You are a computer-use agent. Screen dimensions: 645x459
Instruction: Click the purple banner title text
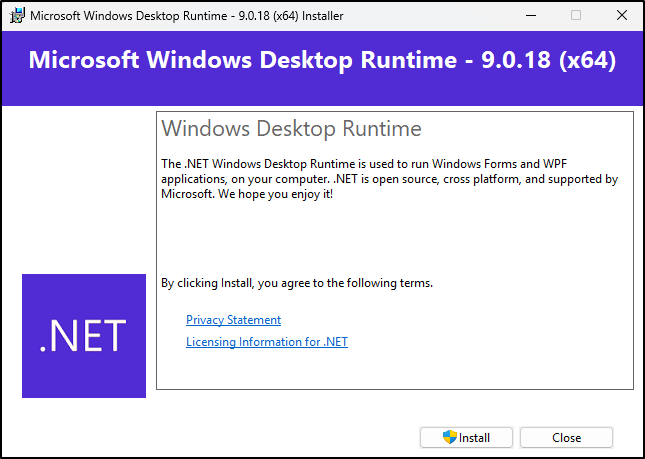[x=322, y=60]
